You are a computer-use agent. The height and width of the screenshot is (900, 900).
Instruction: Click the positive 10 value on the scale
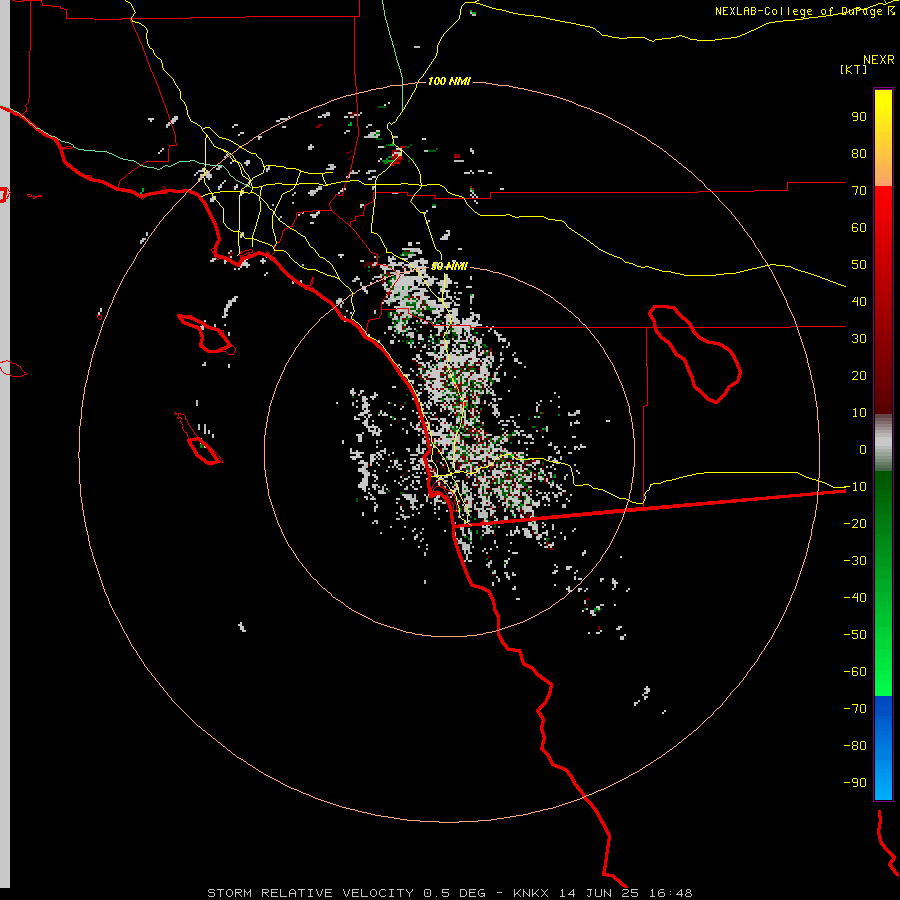click(859, 413)
